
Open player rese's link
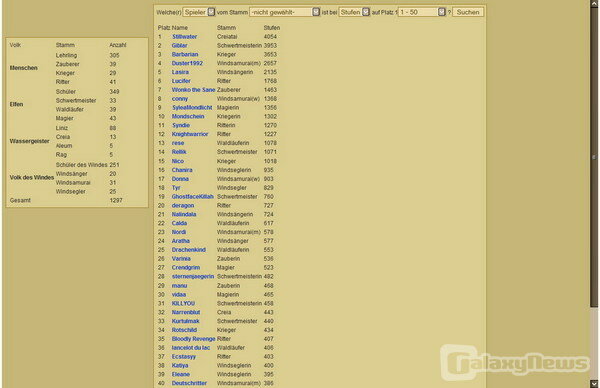coord(178,143)
